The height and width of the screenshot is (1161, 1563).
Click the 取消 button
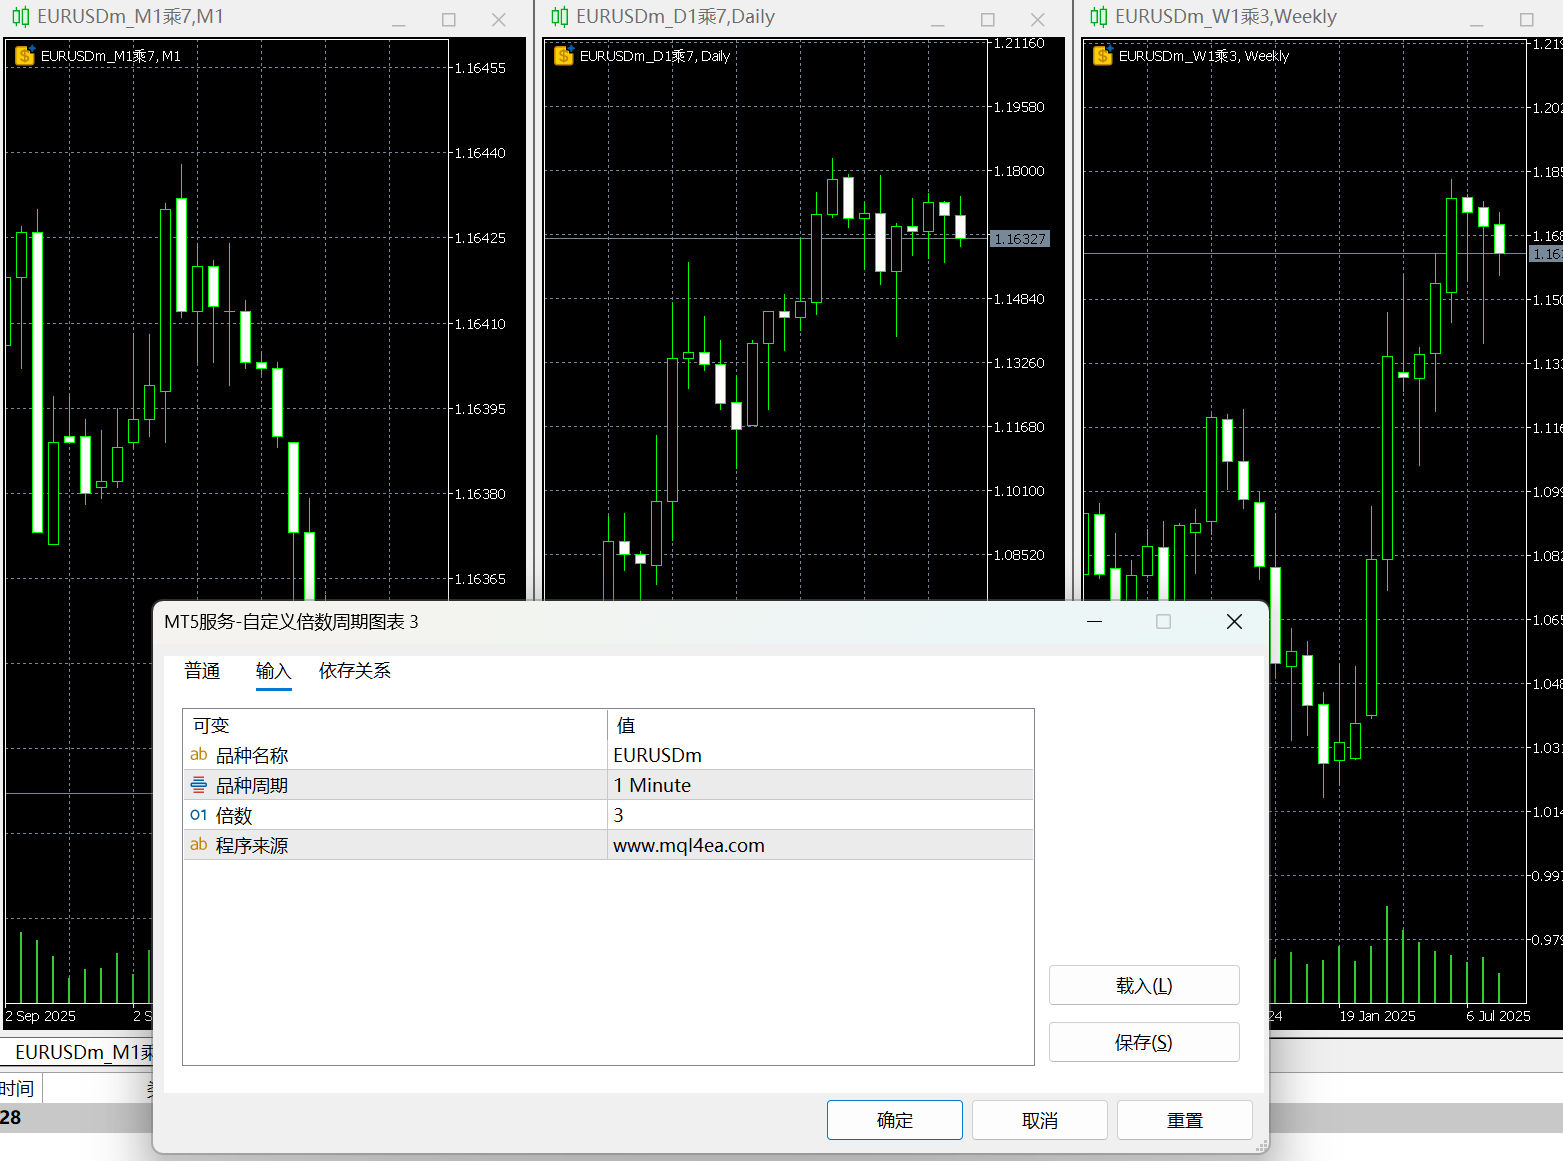pyautogui.click(x=1039, y=1120)
